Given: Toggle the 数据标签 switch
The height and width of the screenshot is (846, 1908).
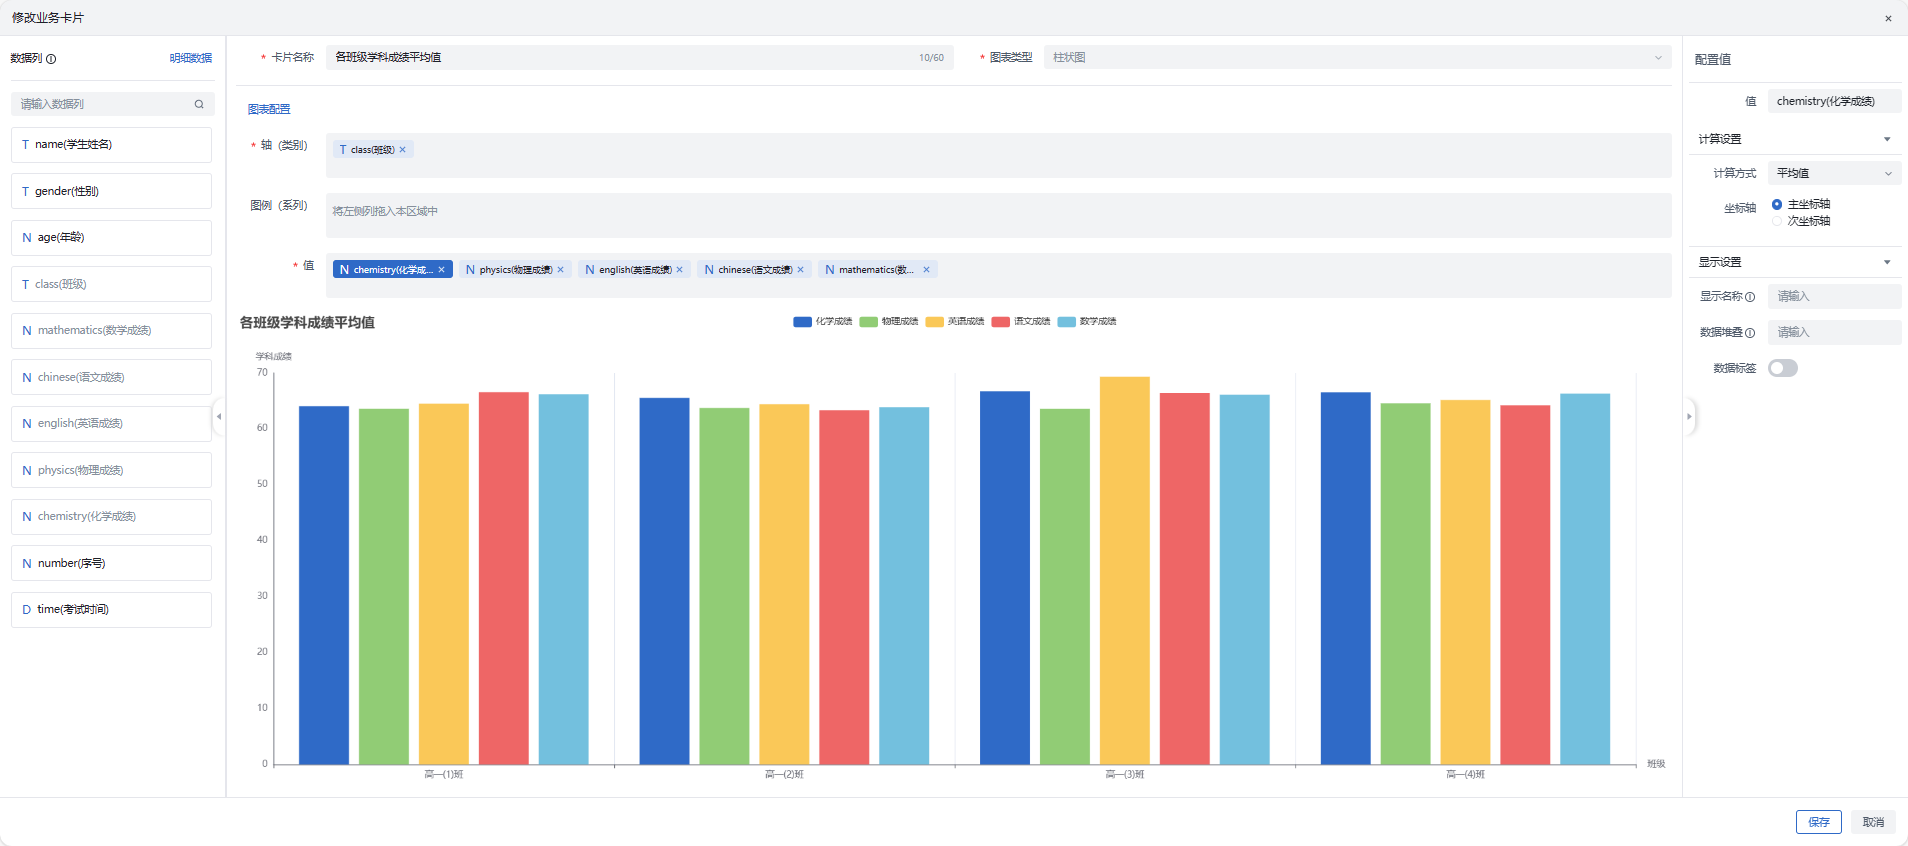Looking at the screenshot, I should 1783,368.
